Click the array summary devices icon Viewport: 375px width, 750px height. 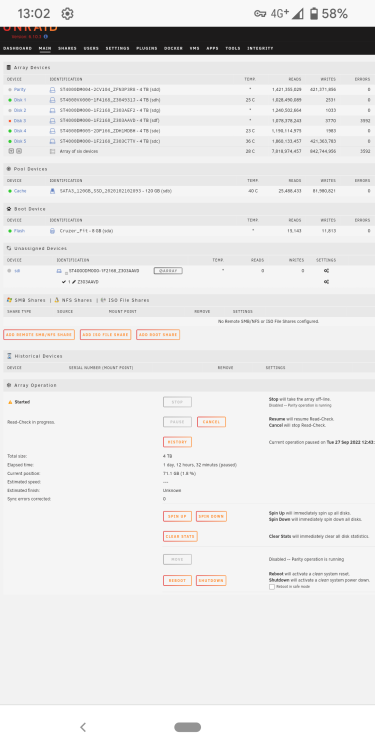coord(53,151)
